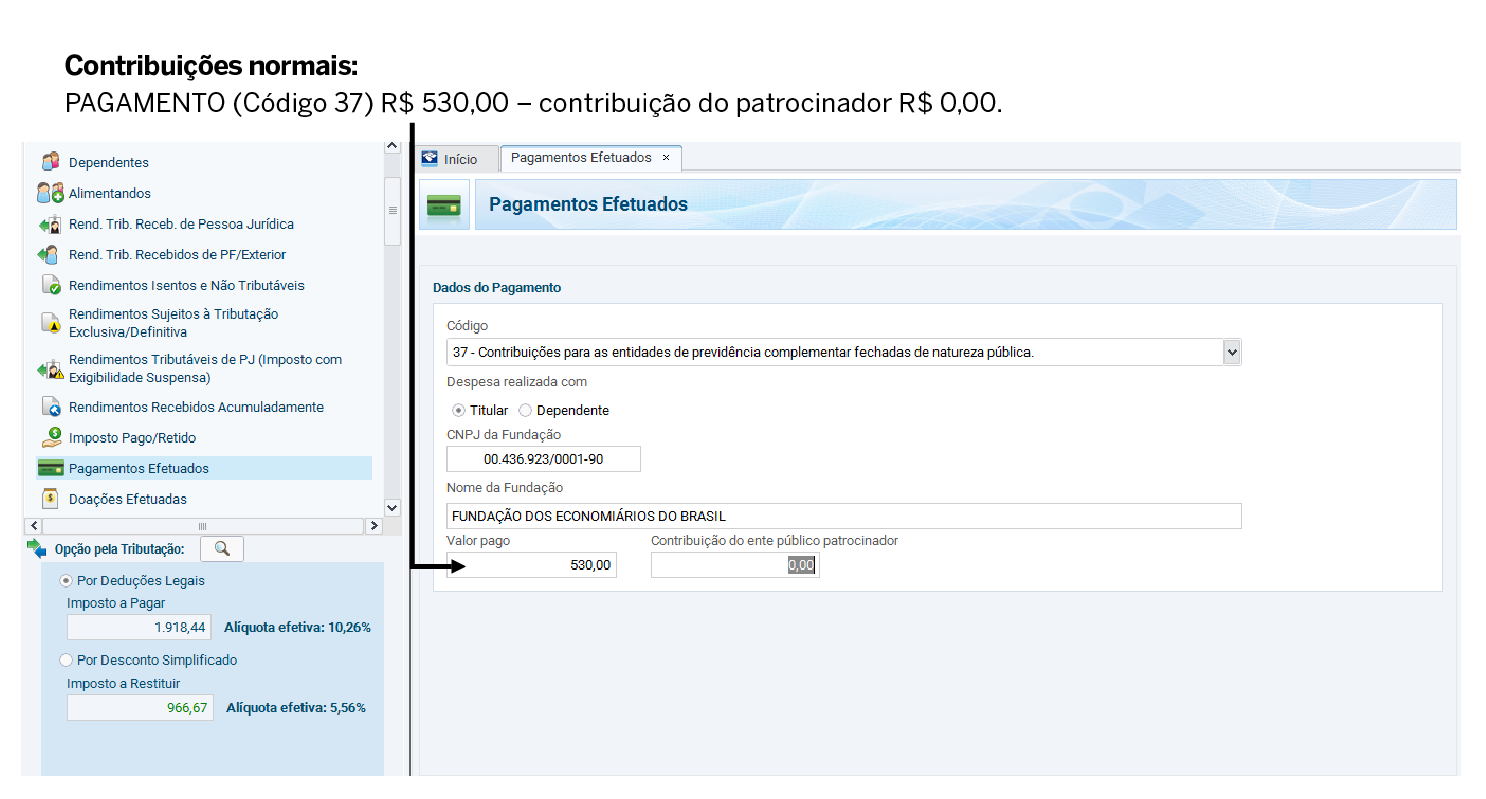The width and height of the screenshot is (1486, 799).
Task: Click the Valor pago field
Action: [532, 565]
